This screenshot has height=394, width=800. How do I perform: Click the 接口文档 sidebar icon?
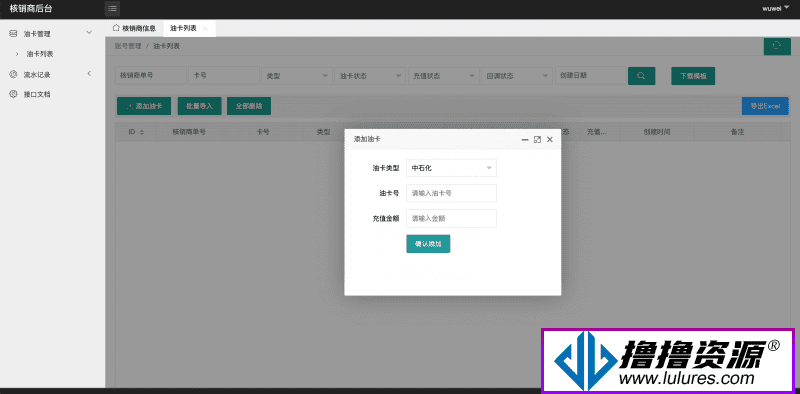click(x=13, y=94)
